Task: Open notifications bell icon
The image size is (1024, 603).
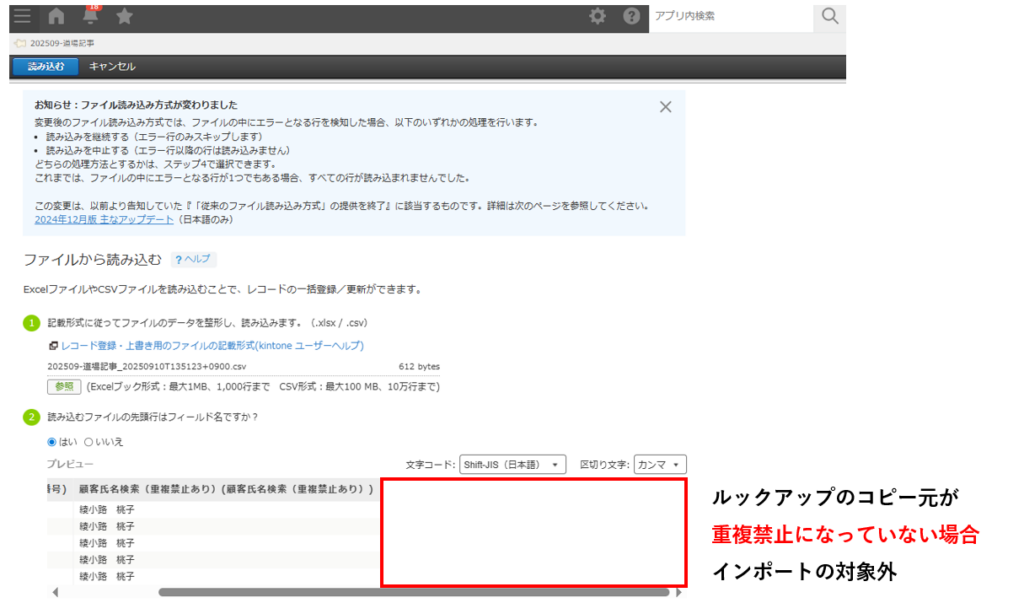Action: (x=91, y=16)
